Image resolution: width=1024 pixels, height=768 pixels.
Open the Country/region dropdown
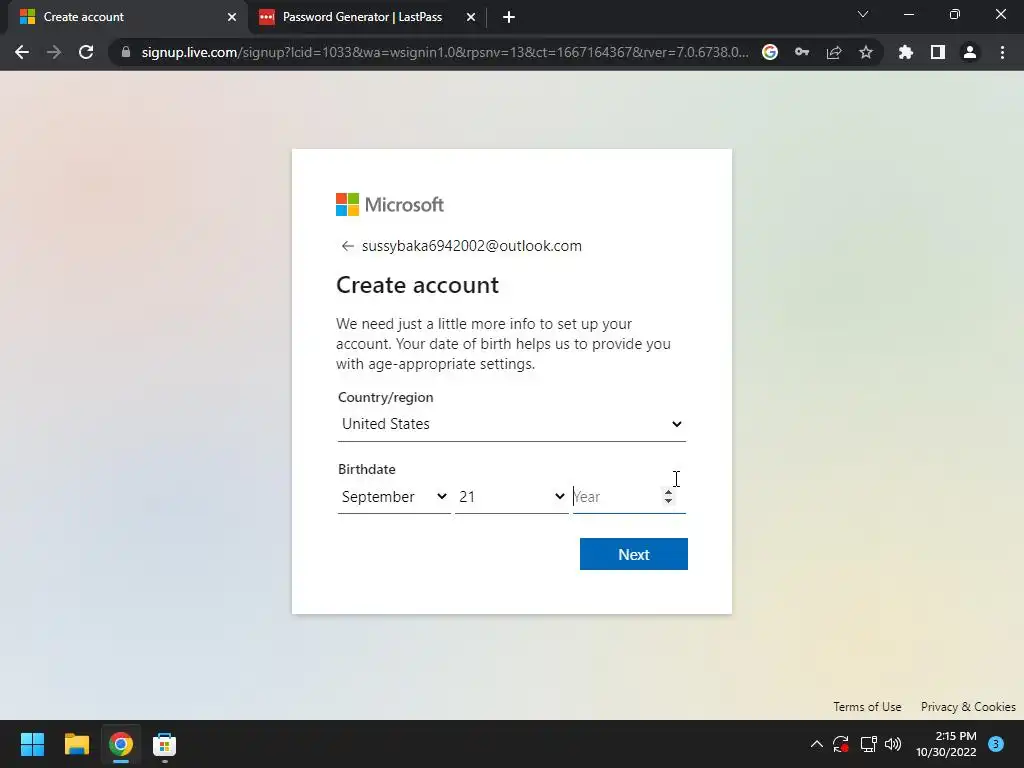511,424
